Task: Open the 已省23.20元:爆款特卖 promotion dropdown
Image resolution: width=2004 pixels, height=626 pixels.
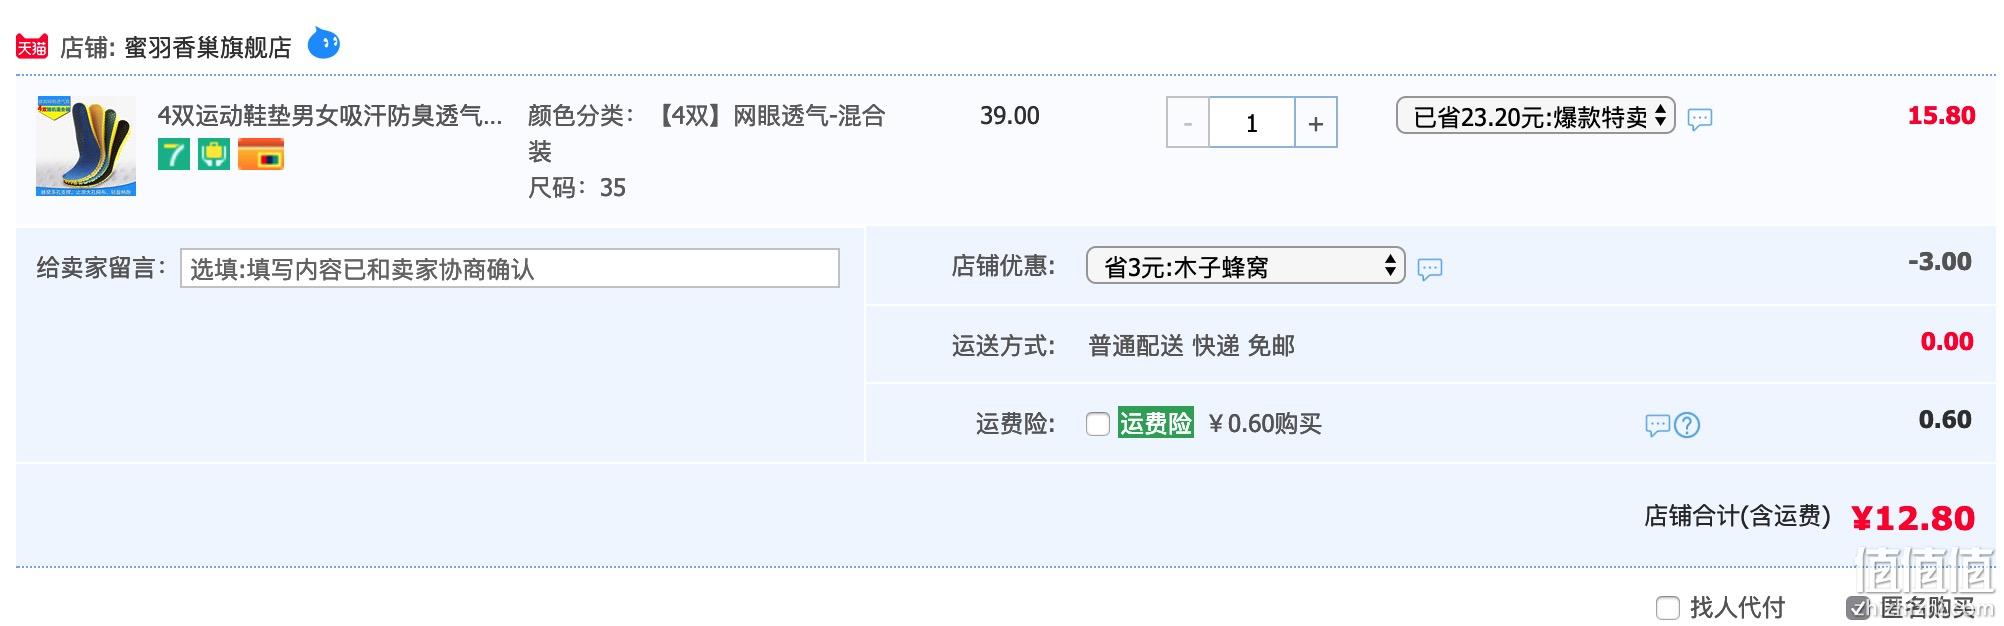Action: (x=1535, y=116)
